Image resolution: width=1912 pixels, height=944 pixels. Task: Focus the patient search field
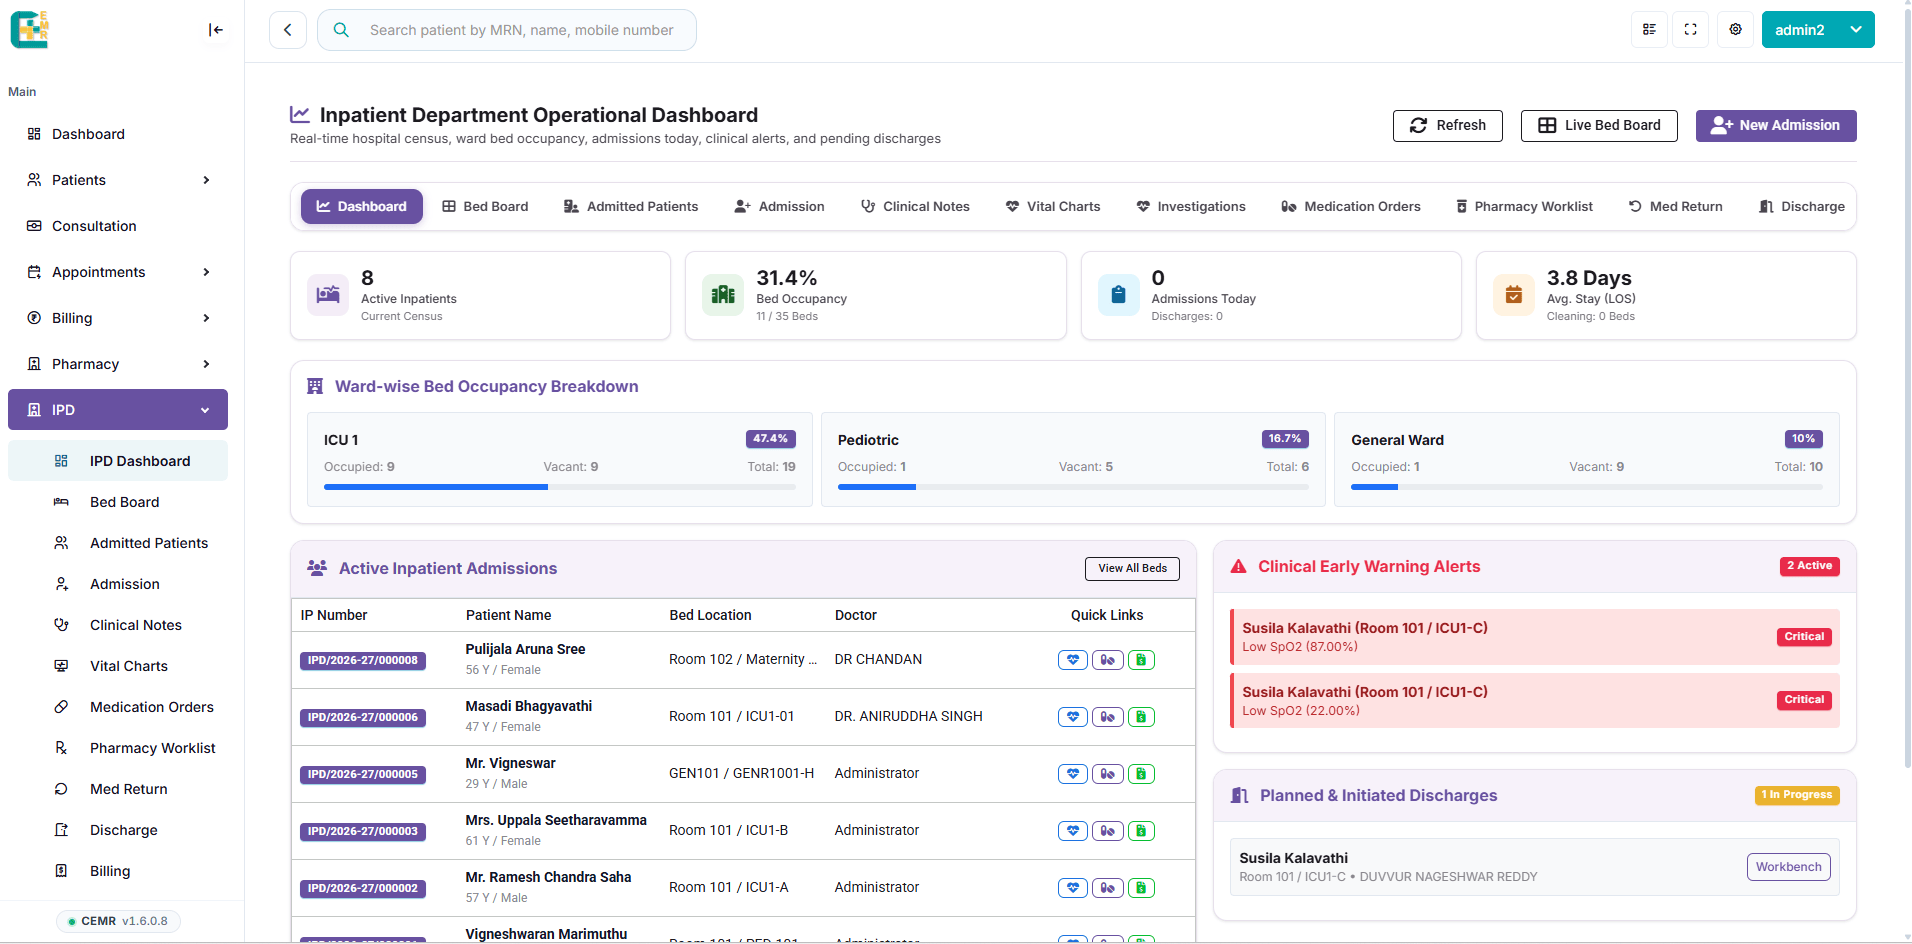point(507,30)
